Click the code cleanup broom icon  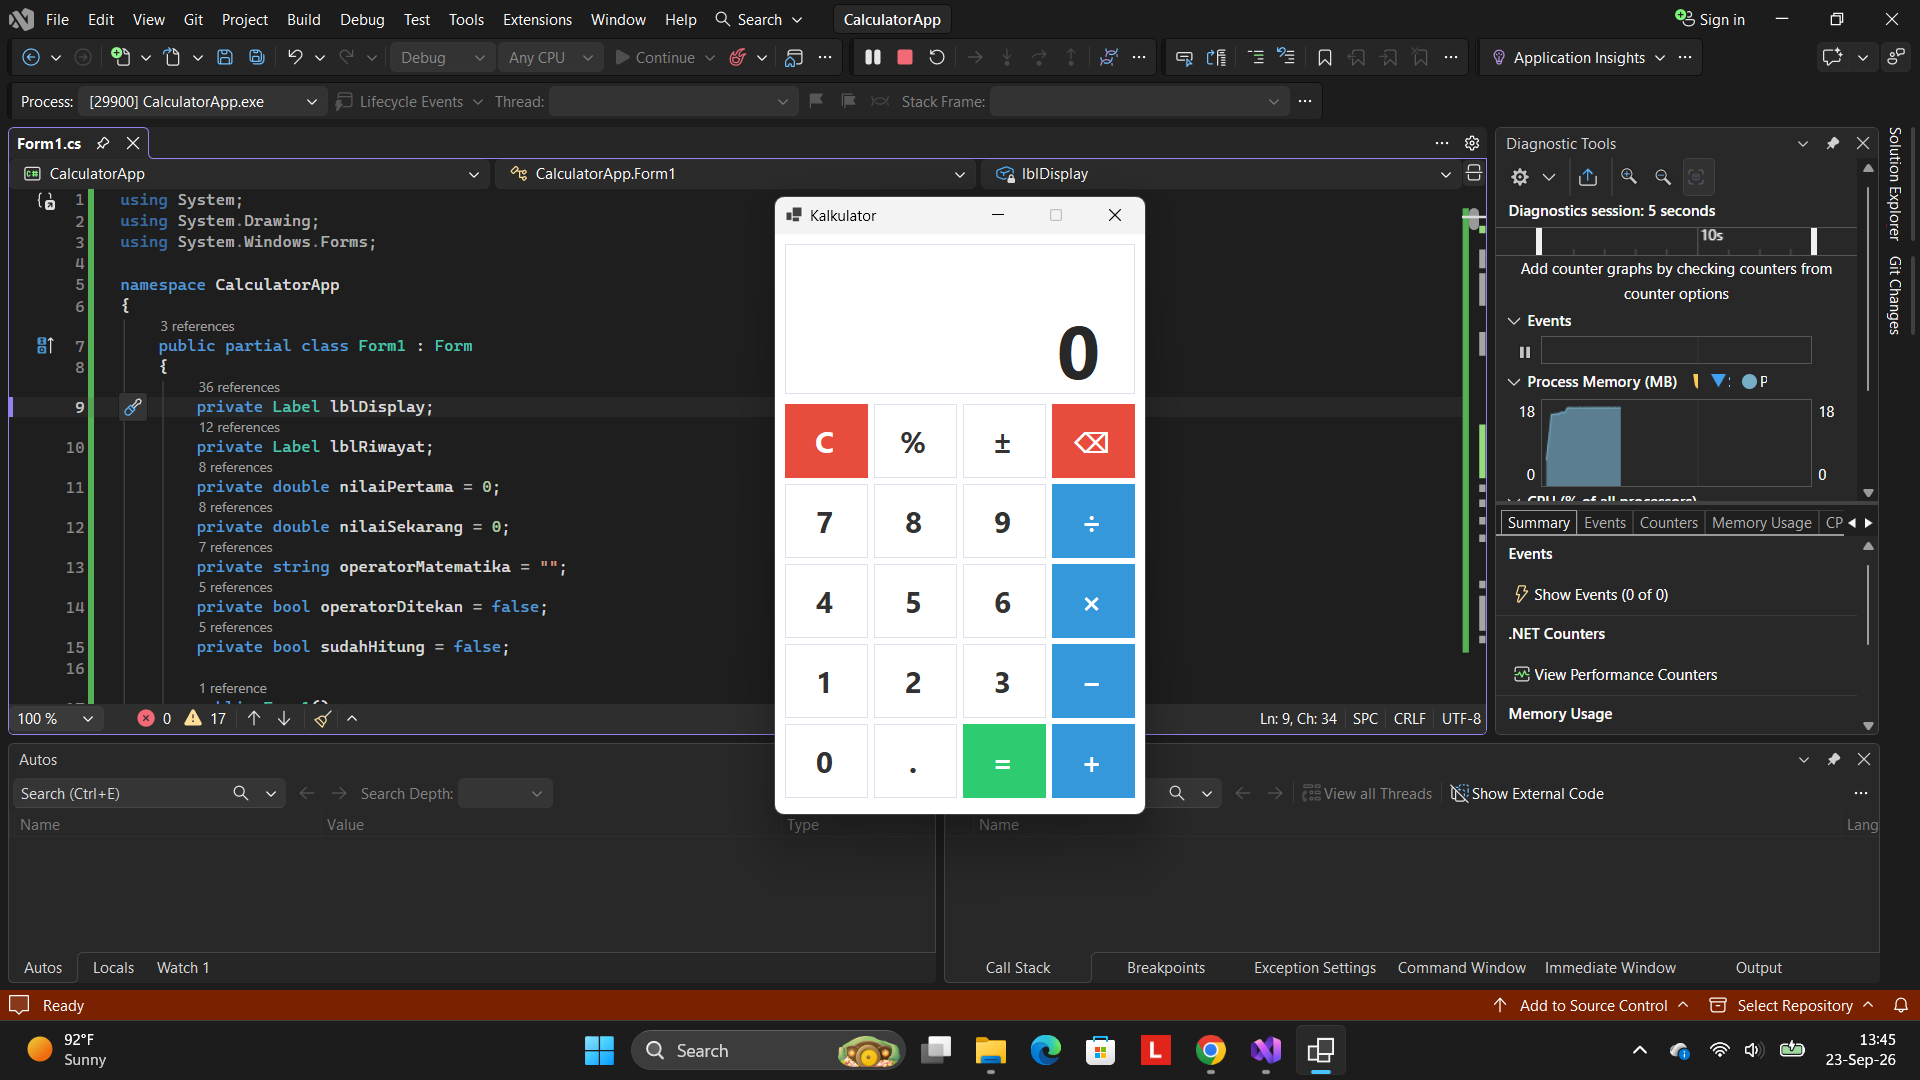point(322,719)
